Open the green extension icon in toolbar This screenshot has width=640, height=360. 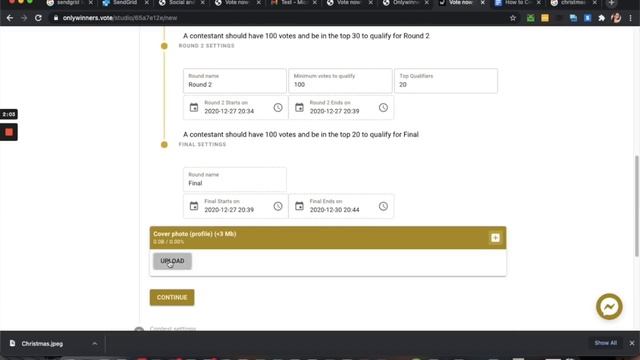531,18
